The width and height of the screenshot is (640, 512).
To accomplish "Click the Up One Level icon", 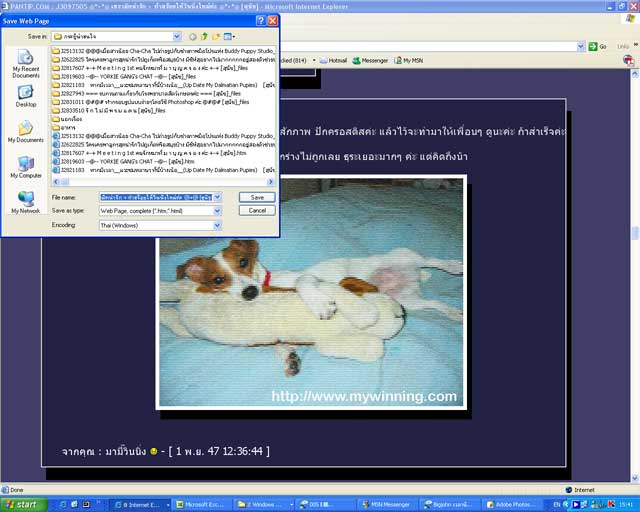I will coord(204,37).
